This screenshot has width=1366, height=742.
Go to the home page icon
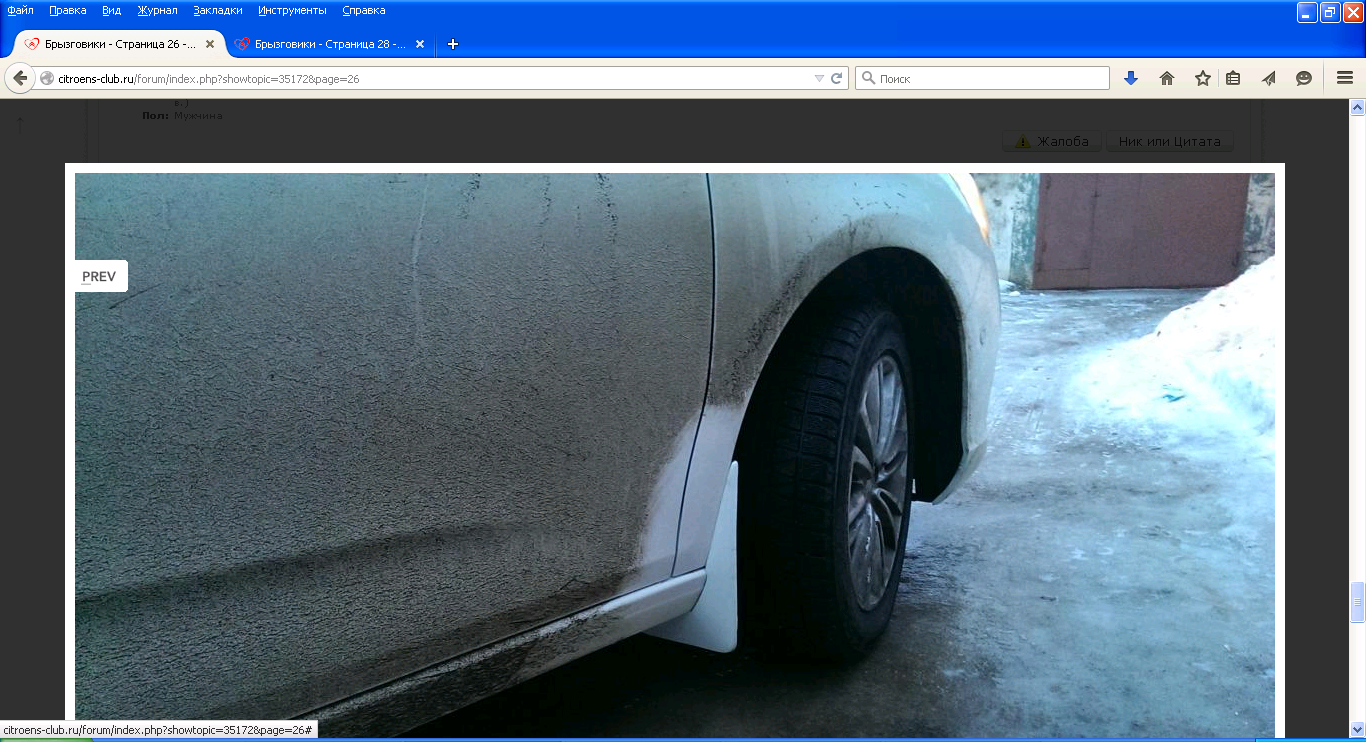(1167, 78)
